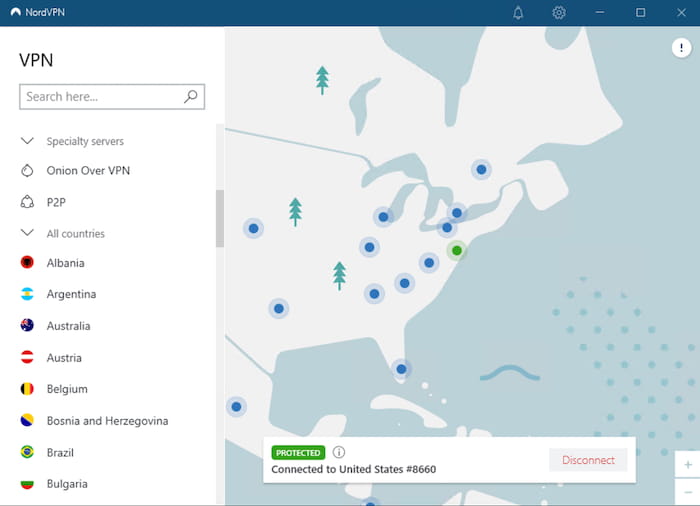Choose Brazil from country list
Image resolution: width=700 pixels, height=506 pixels.
coord(60,452)
